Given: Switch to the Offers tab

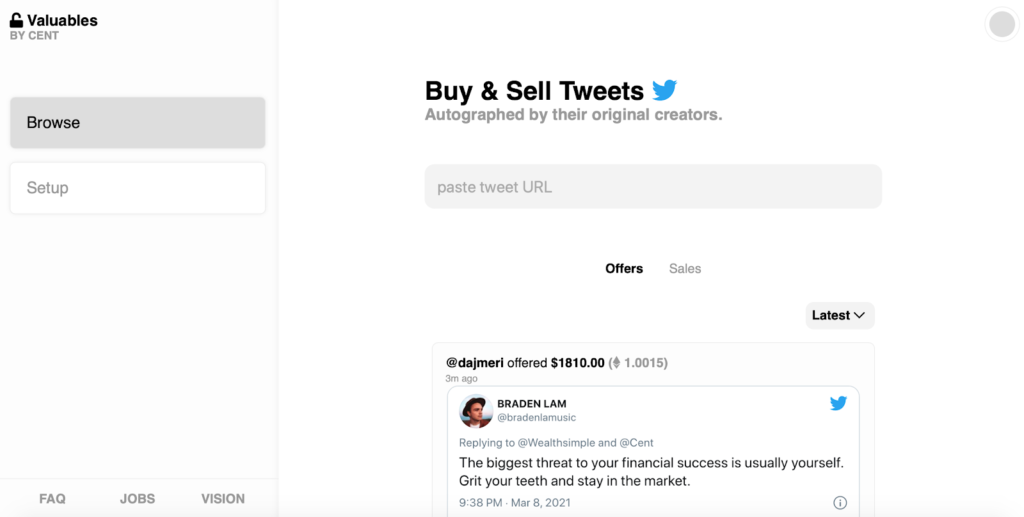Looking at the screenshot, I should [624, 268].
